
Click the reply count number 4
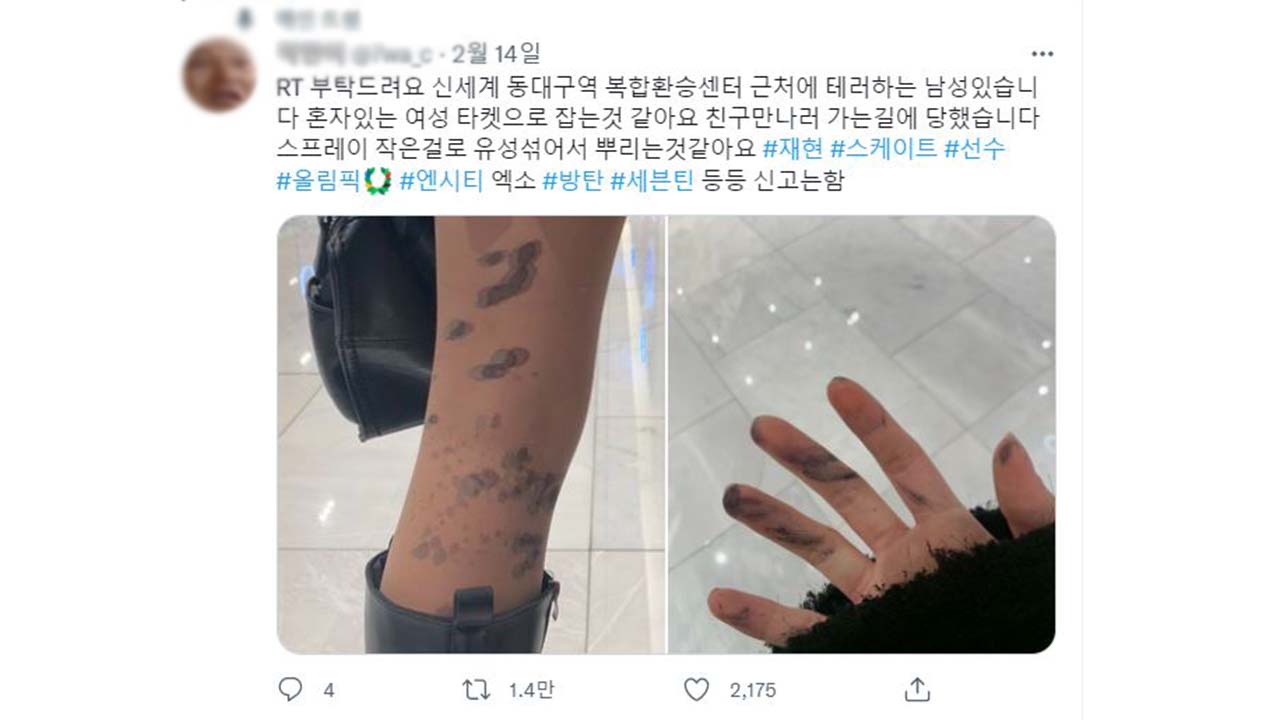329,690
